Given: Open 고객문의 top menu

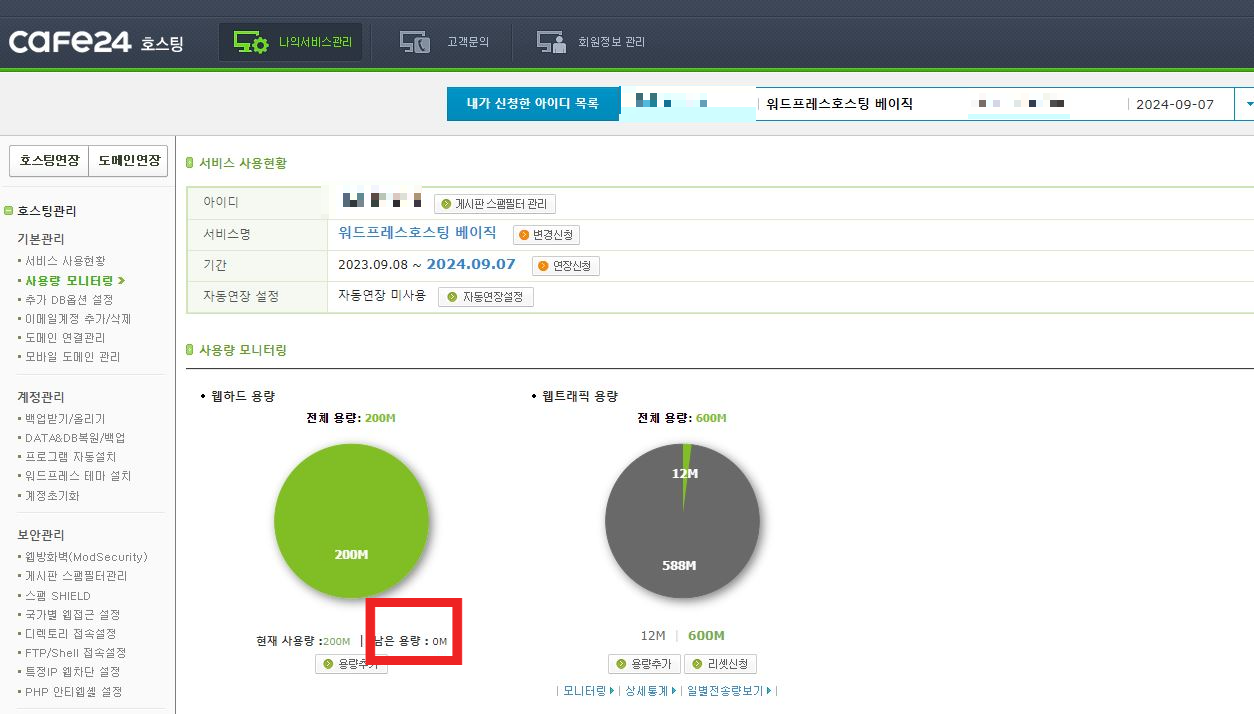Looking at the screenshot, I should 444,42.
